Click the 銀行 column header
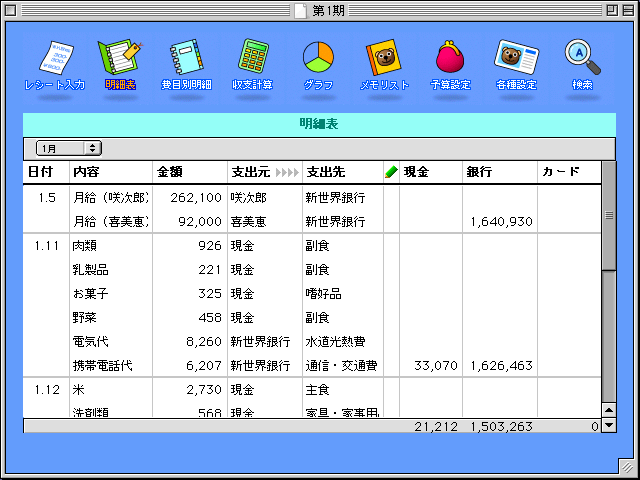The image size is (640, 480). [479, 172]
